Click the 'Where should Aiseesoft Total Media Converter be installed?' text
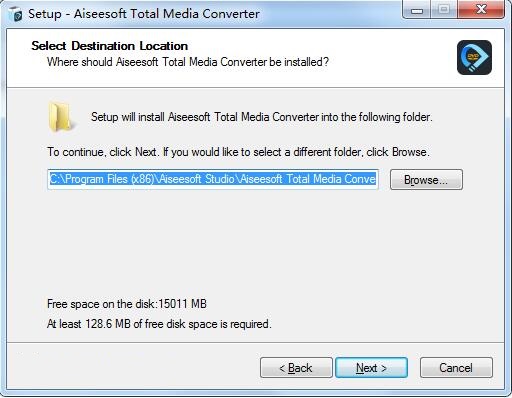The height and width of the screenshot is (398, 512). click(x=188, y=62)
